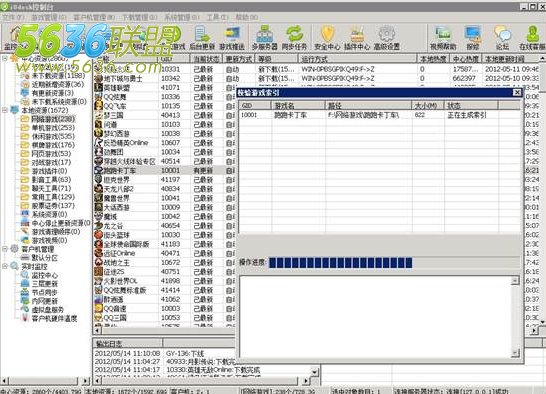Click the 梦幻西游 game icon
Screen dimensions: 546x394
99,133
